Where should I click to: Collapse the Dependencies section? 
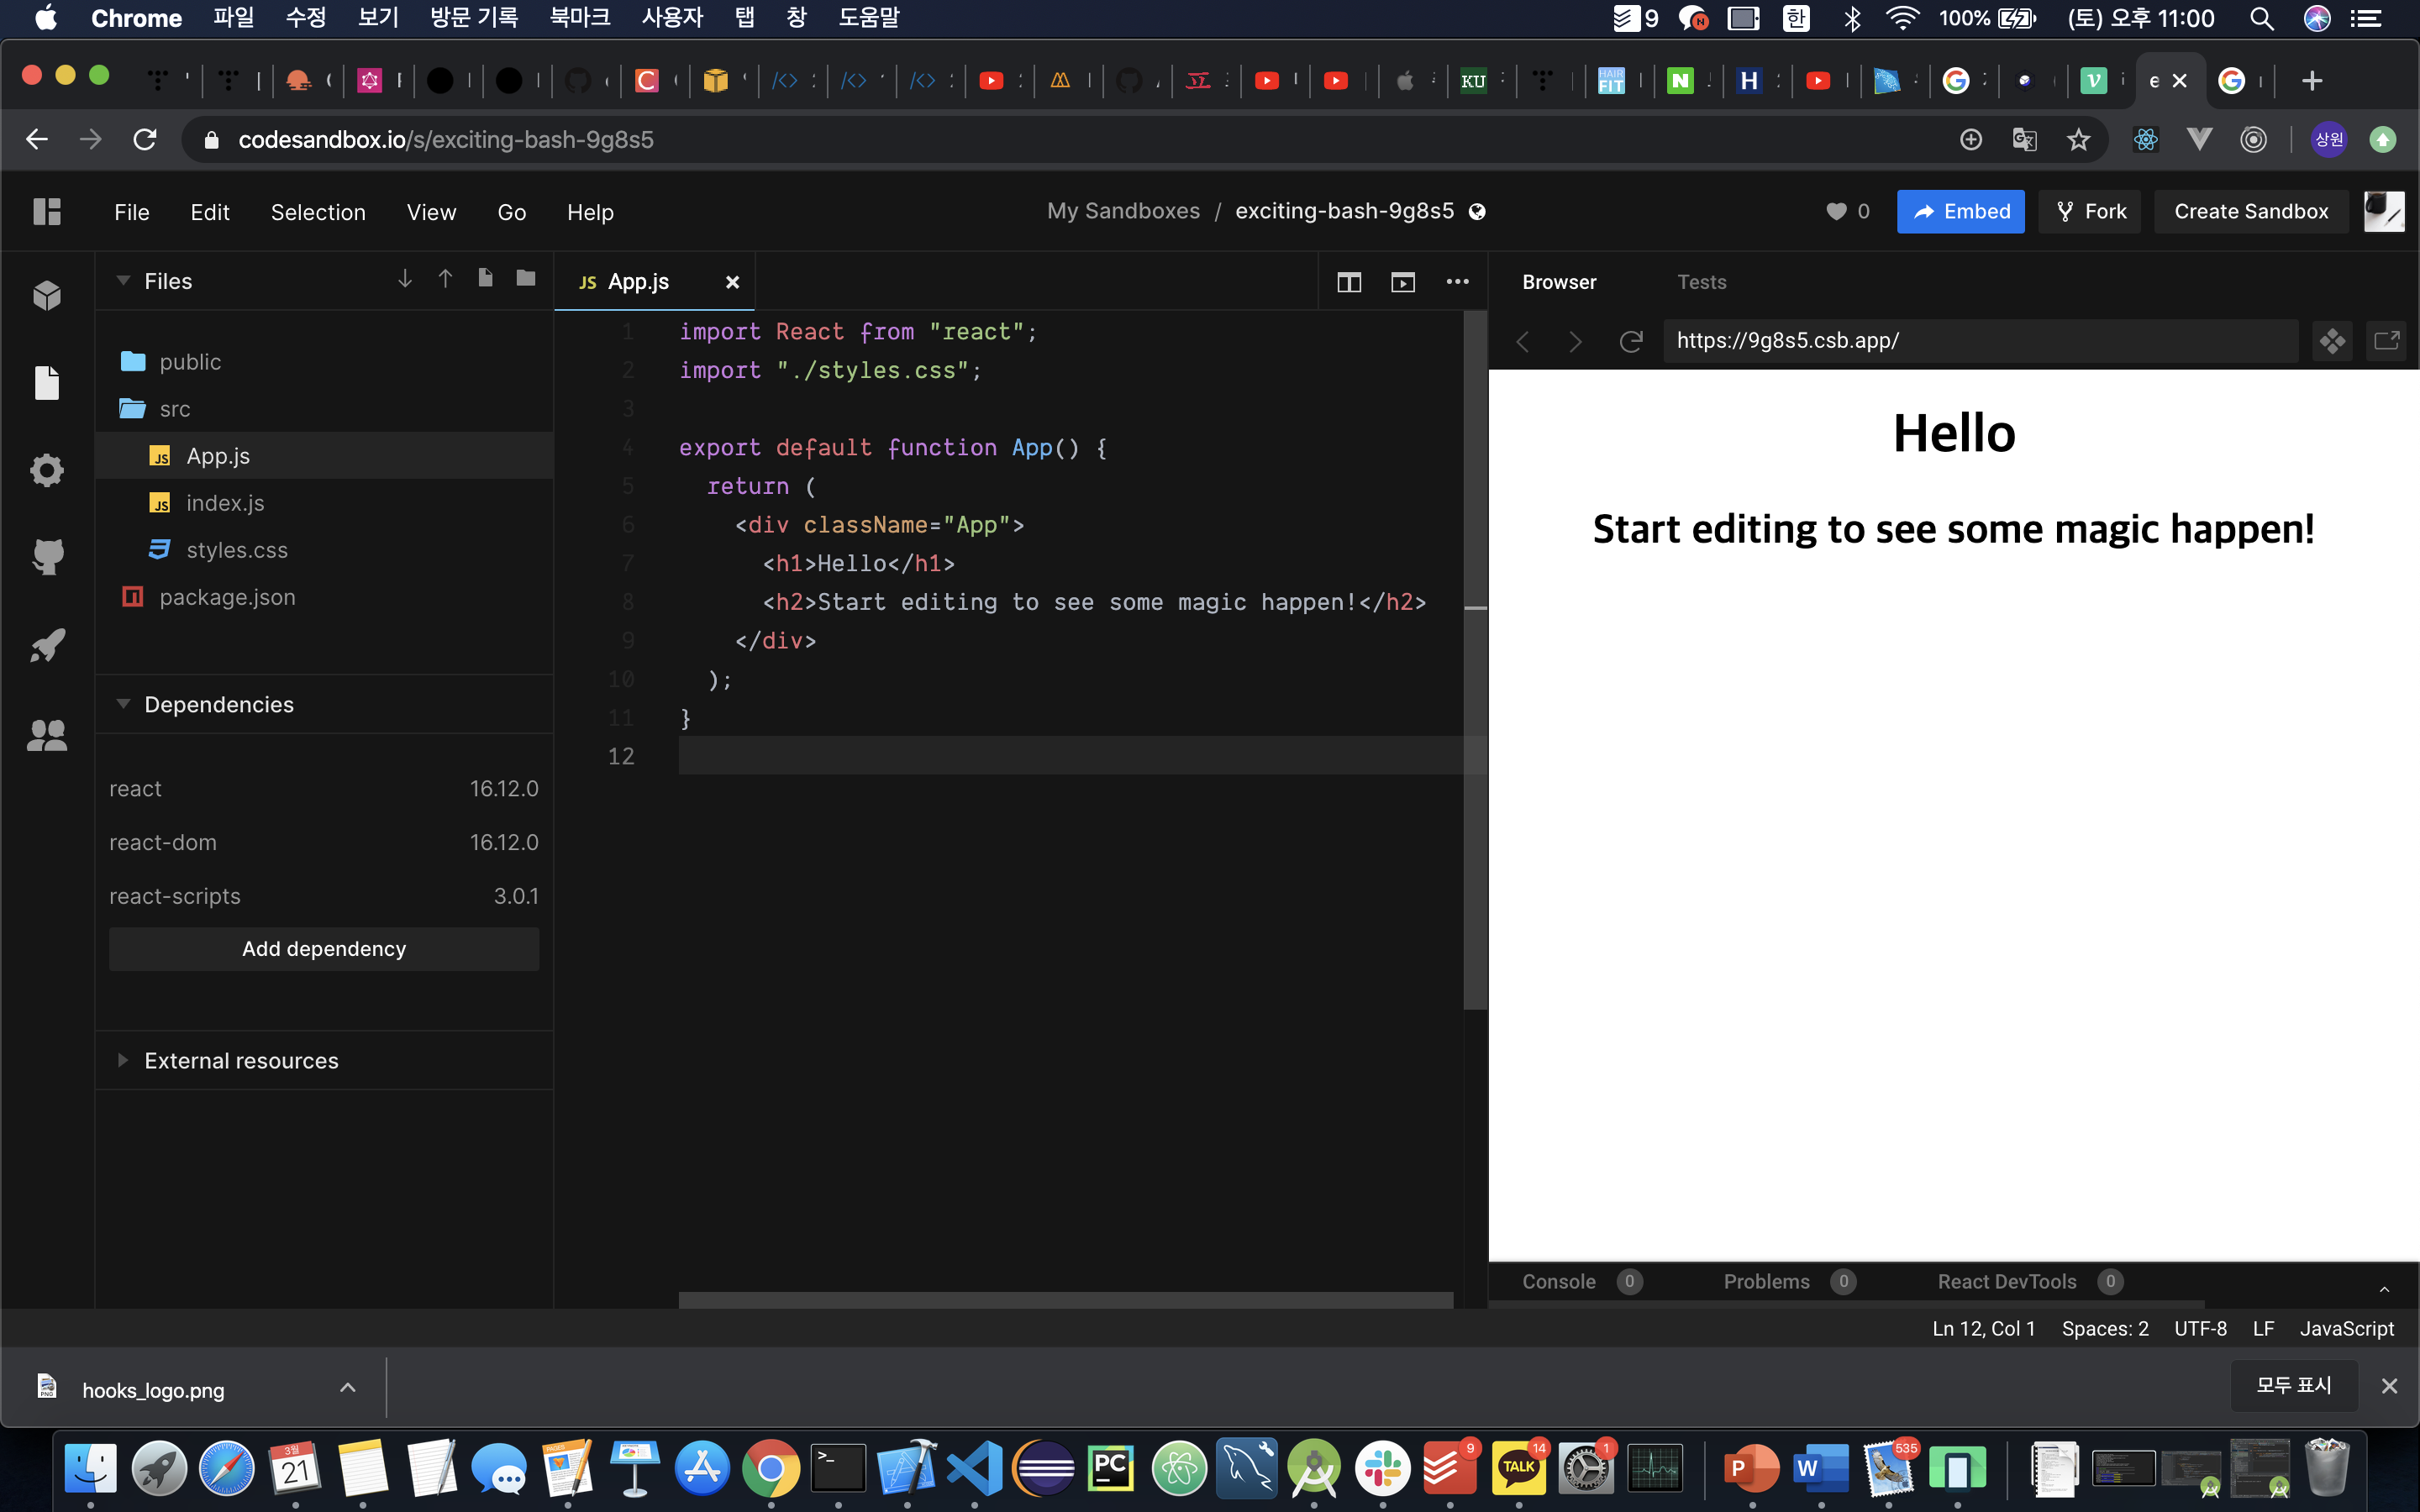pos(123,704)
